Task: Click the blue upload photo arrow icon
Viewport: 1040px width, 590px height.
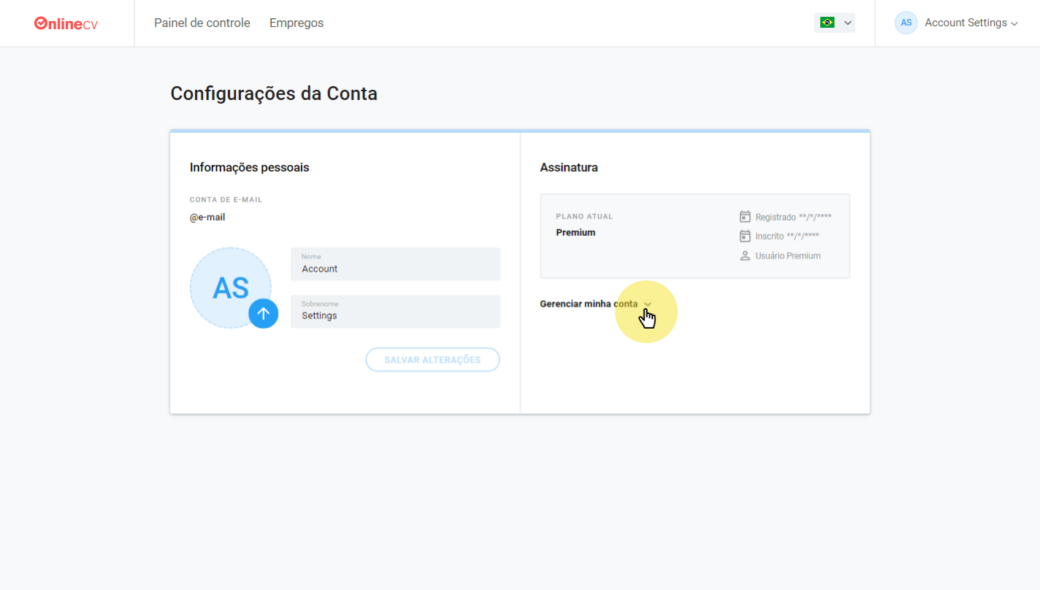Action: 263,313
